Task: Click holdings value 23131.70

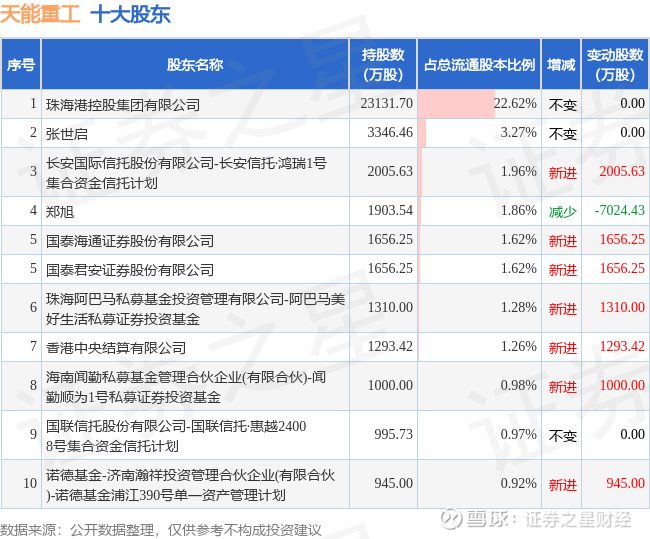Action: point(386,103)
